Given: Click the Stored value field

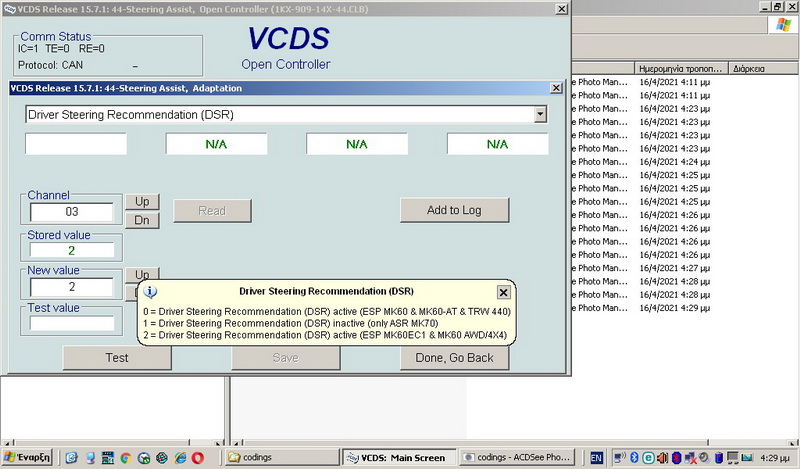Looking at the screenshot, I should click(71, 250).
